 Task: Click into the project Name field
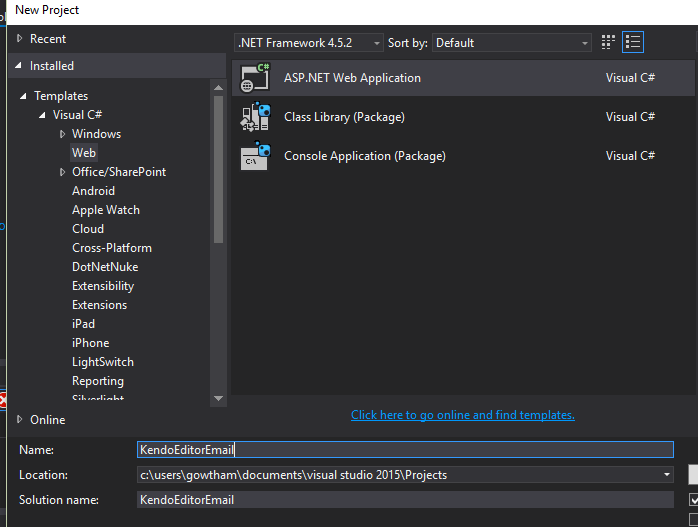pyautogui.click(x=405, y=450)
